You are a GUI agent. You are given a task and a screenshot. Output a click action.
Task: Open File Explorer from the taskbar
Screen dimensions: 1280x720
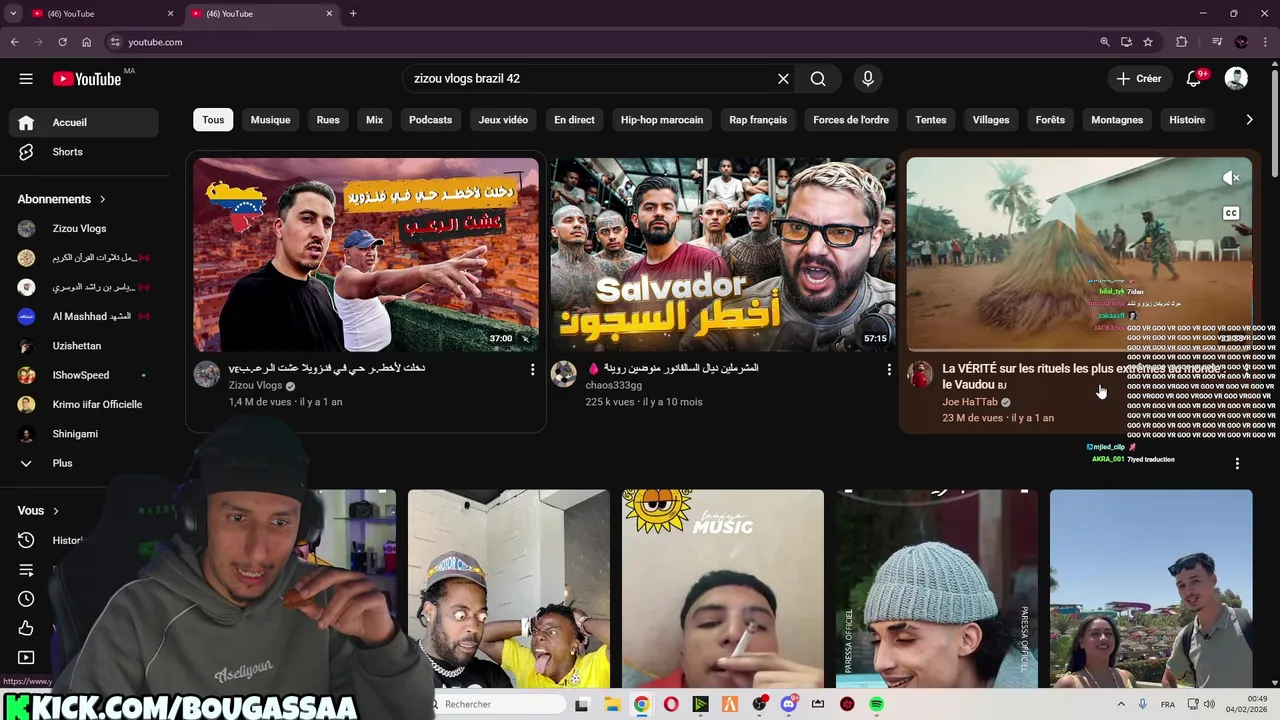[x=611, y=705]
